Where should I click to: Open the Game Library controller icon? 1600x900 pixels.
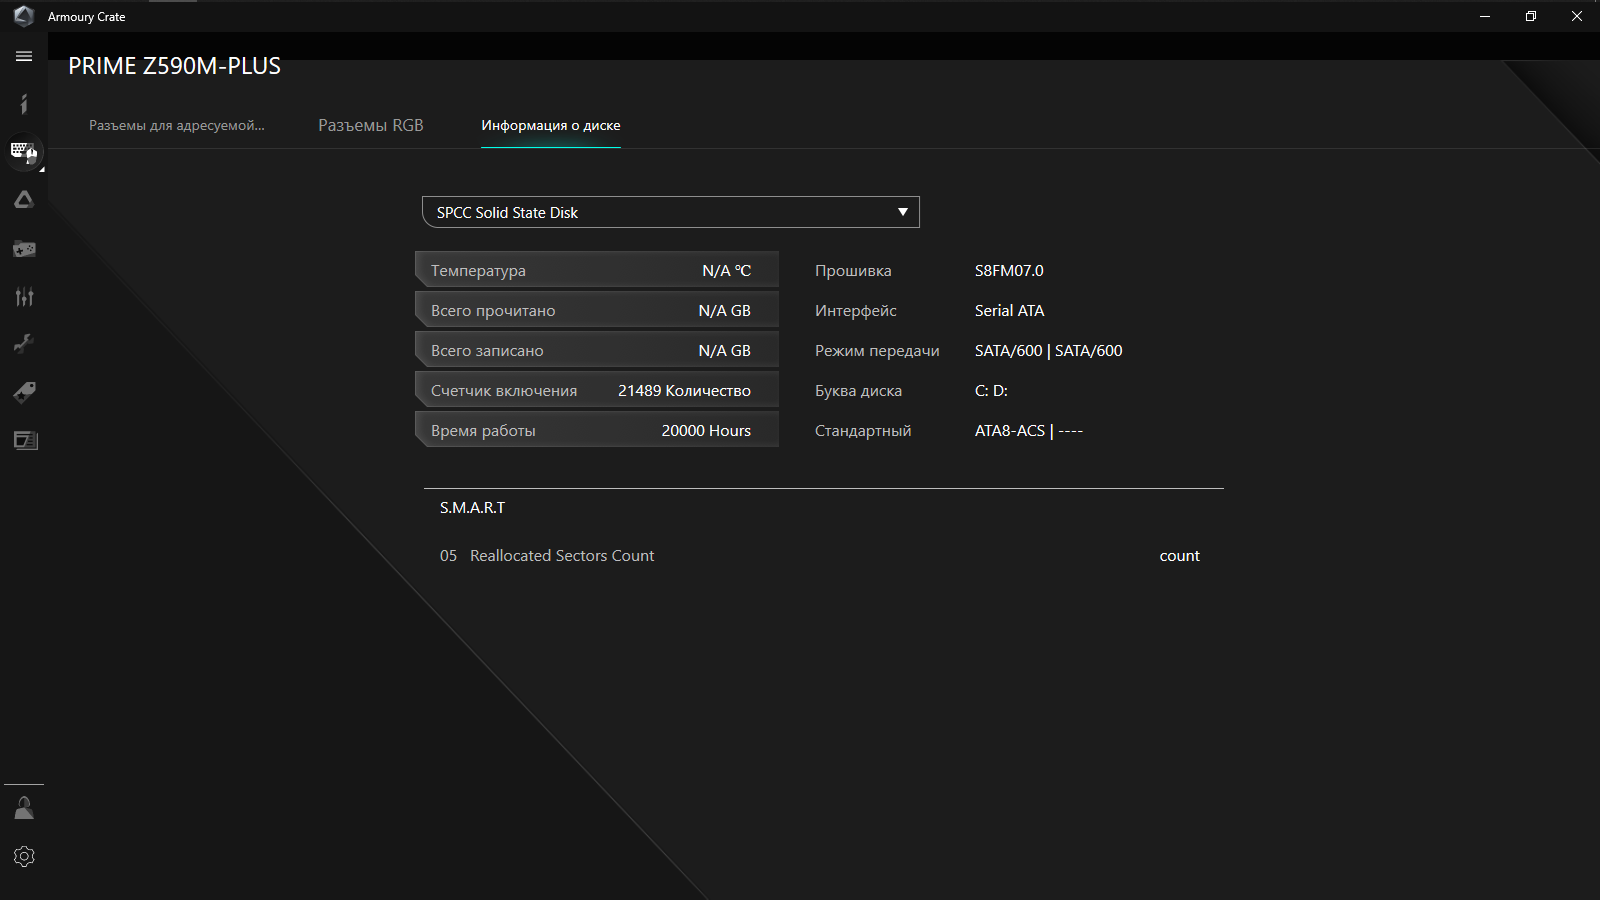tap(24, 248)
